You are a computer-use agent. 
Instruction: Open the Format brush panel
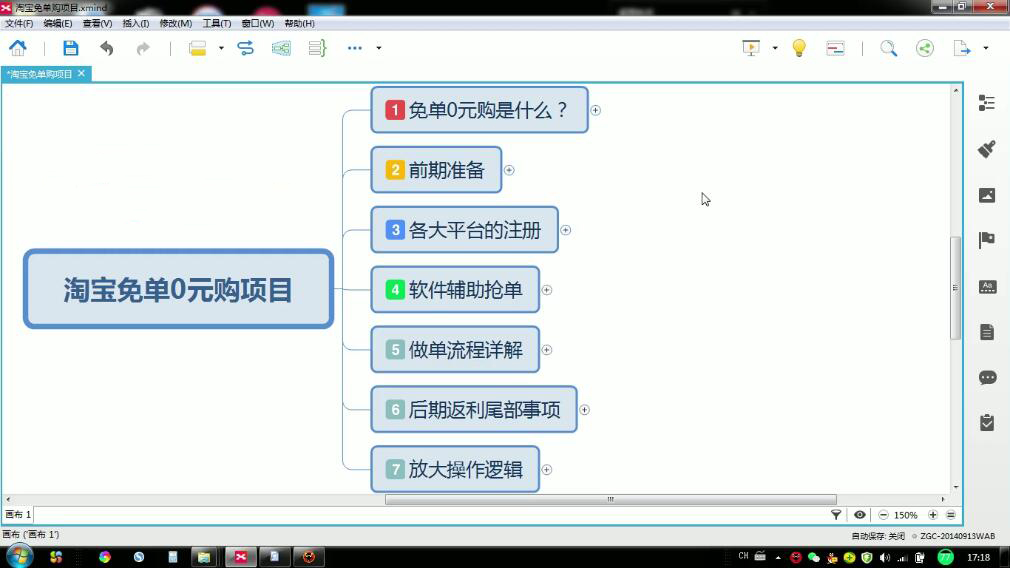click(987, 149)
